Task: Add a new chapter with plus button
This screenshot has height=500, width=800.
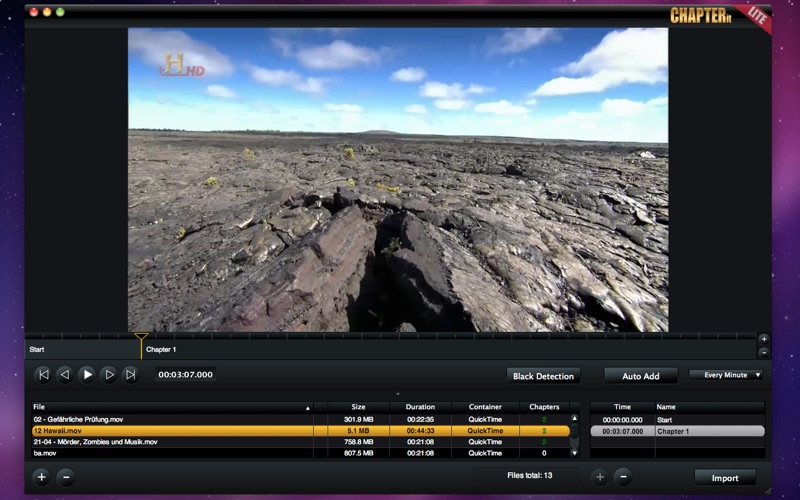Action: point(600,478)
